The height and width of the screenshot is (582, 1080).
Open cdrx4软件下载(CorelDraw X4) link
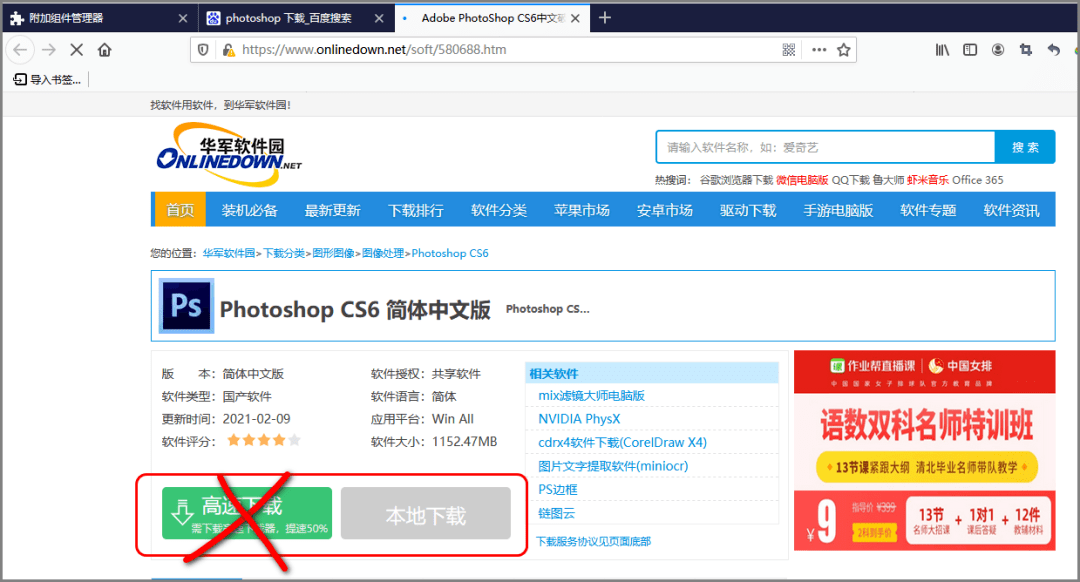[623, 442]
